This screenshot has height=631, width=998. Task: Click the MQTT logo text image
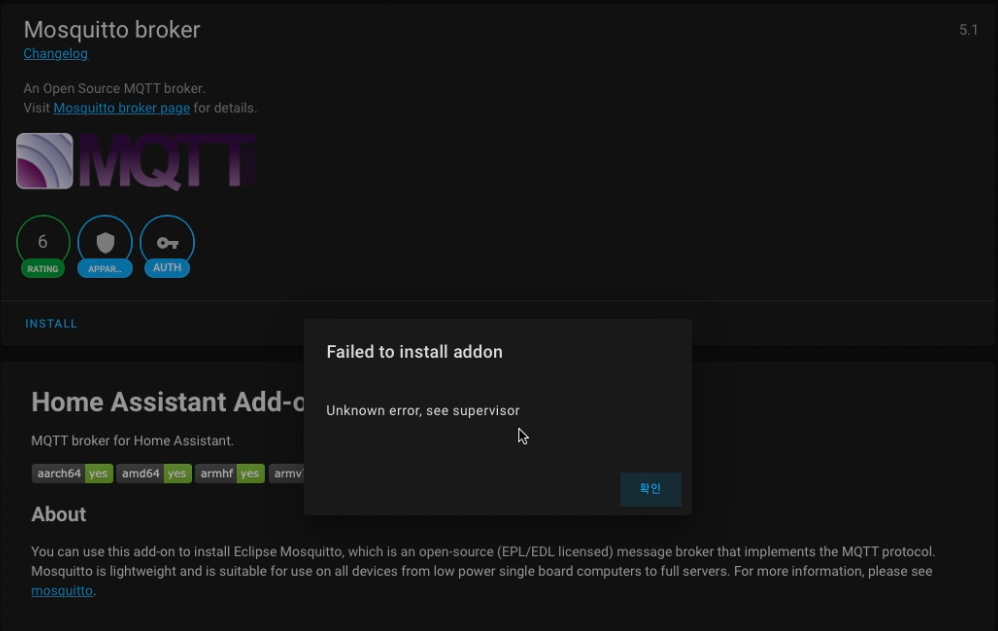[x=167, y=162]
